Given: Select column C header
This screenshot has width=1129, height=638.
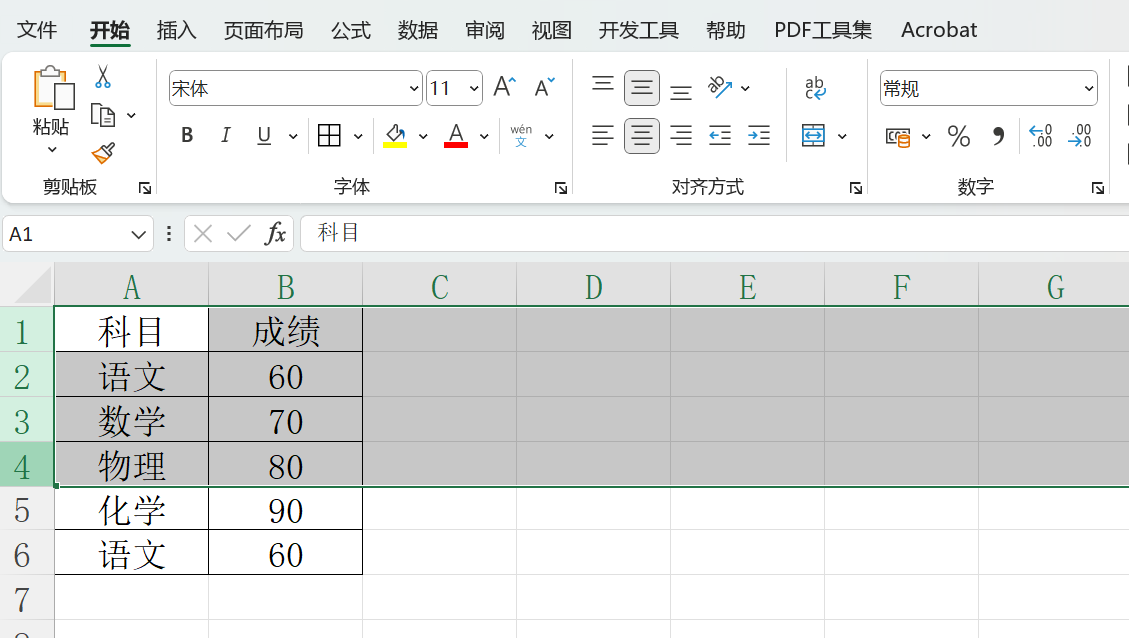Looking at the screenshot, I should (440, 287).
